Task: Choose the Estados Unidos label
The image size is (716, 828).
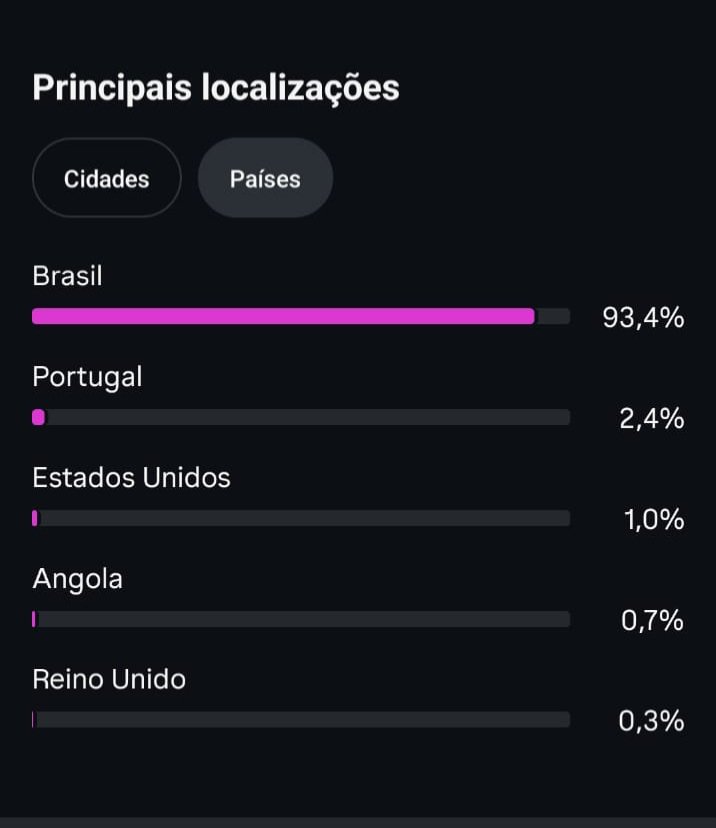Action: [131, 477]
